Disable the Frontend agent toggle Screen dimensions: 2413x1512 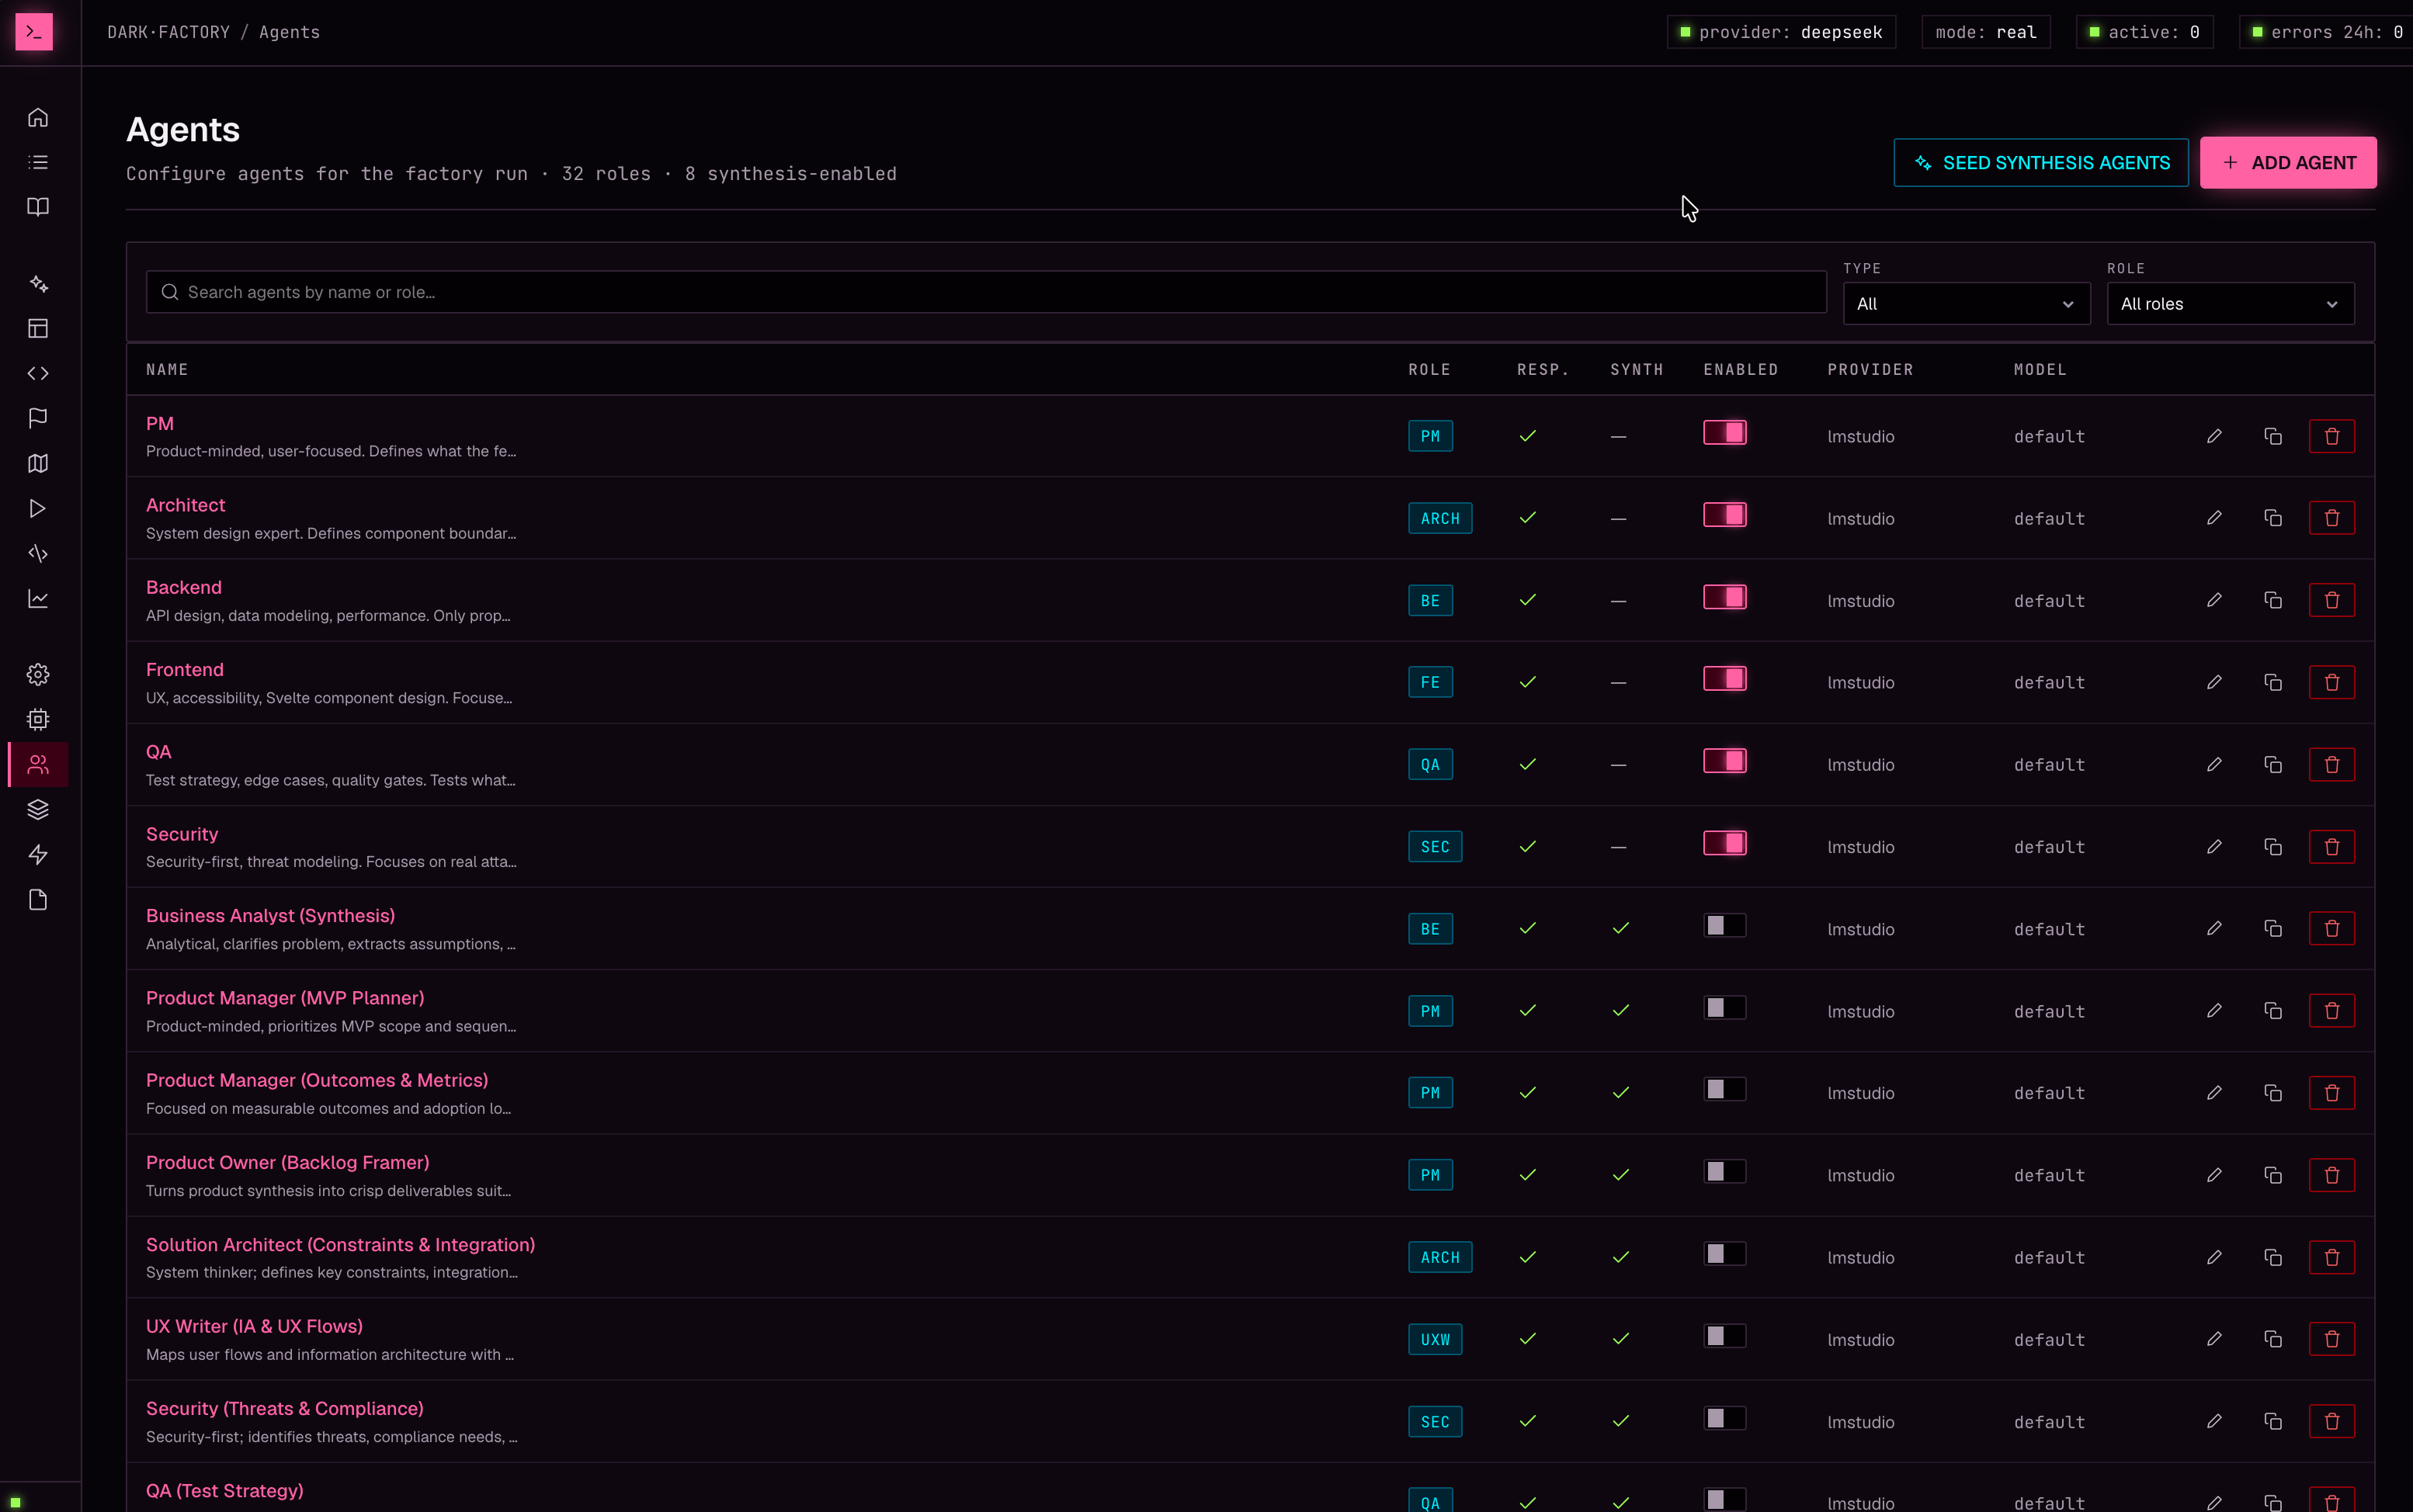pyautogui.click(x=1725, y=679)
